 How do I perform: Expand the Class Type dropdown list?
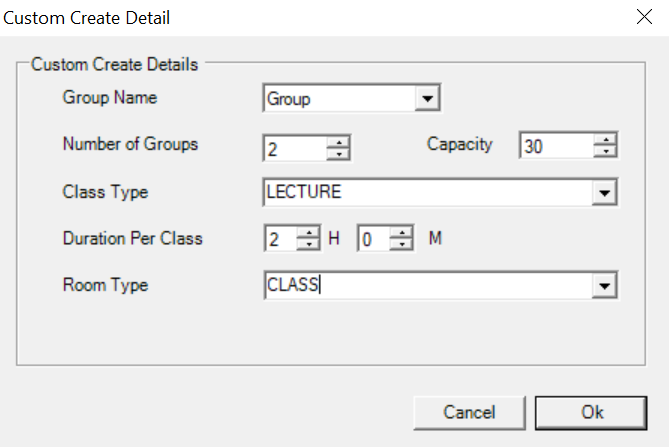tap(604, 192)
